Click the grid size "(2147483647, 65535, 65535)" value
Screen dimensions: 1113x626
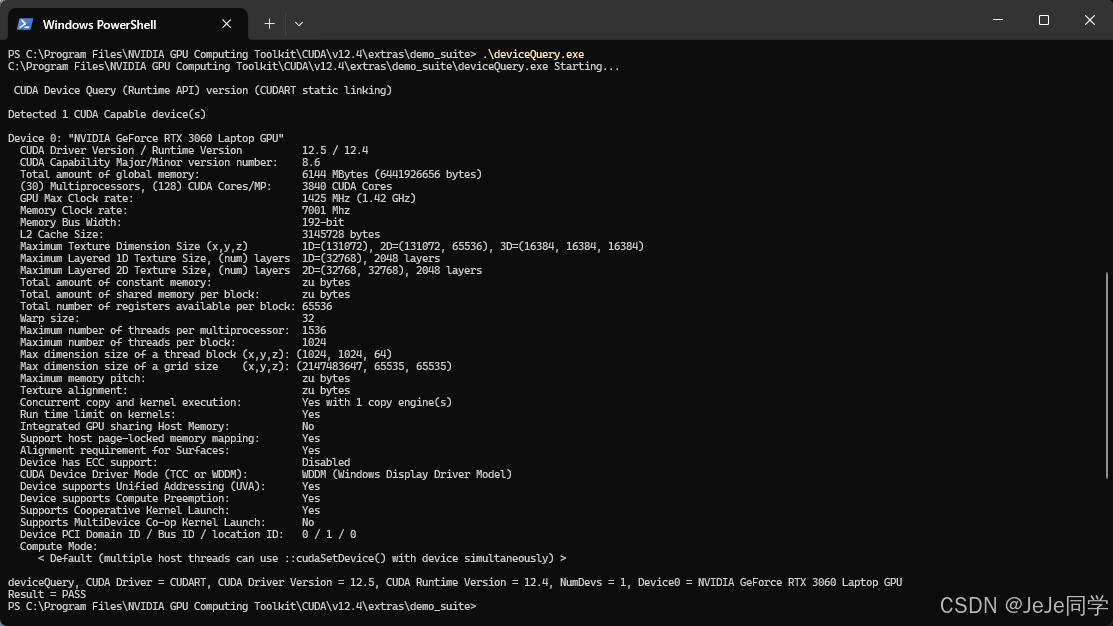coord(374,367)
